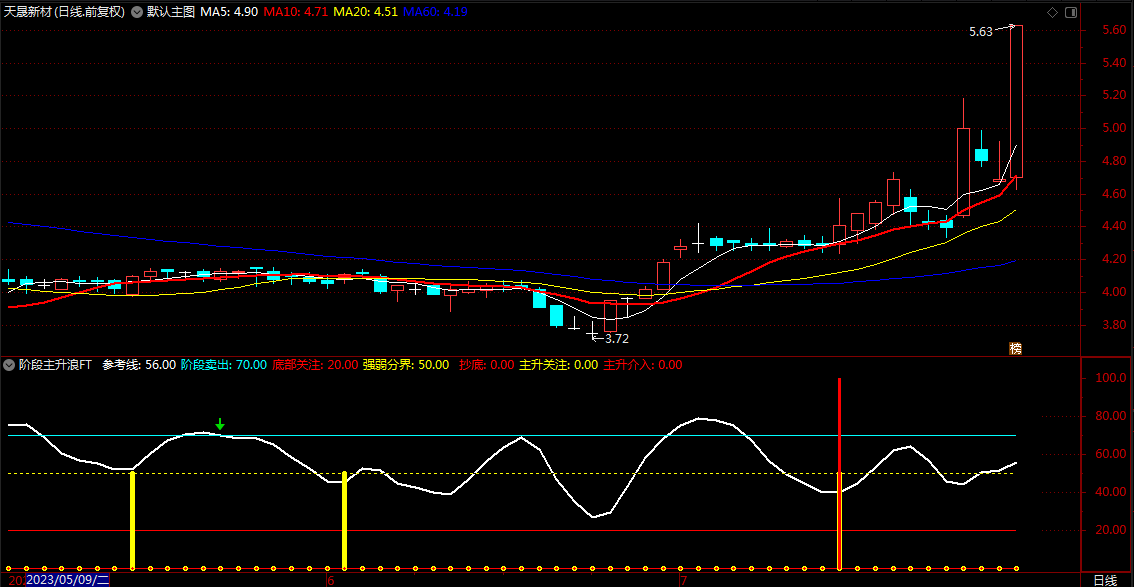
Task: Click the 3.72 low price annotation
Action: [x=615, y=338]
